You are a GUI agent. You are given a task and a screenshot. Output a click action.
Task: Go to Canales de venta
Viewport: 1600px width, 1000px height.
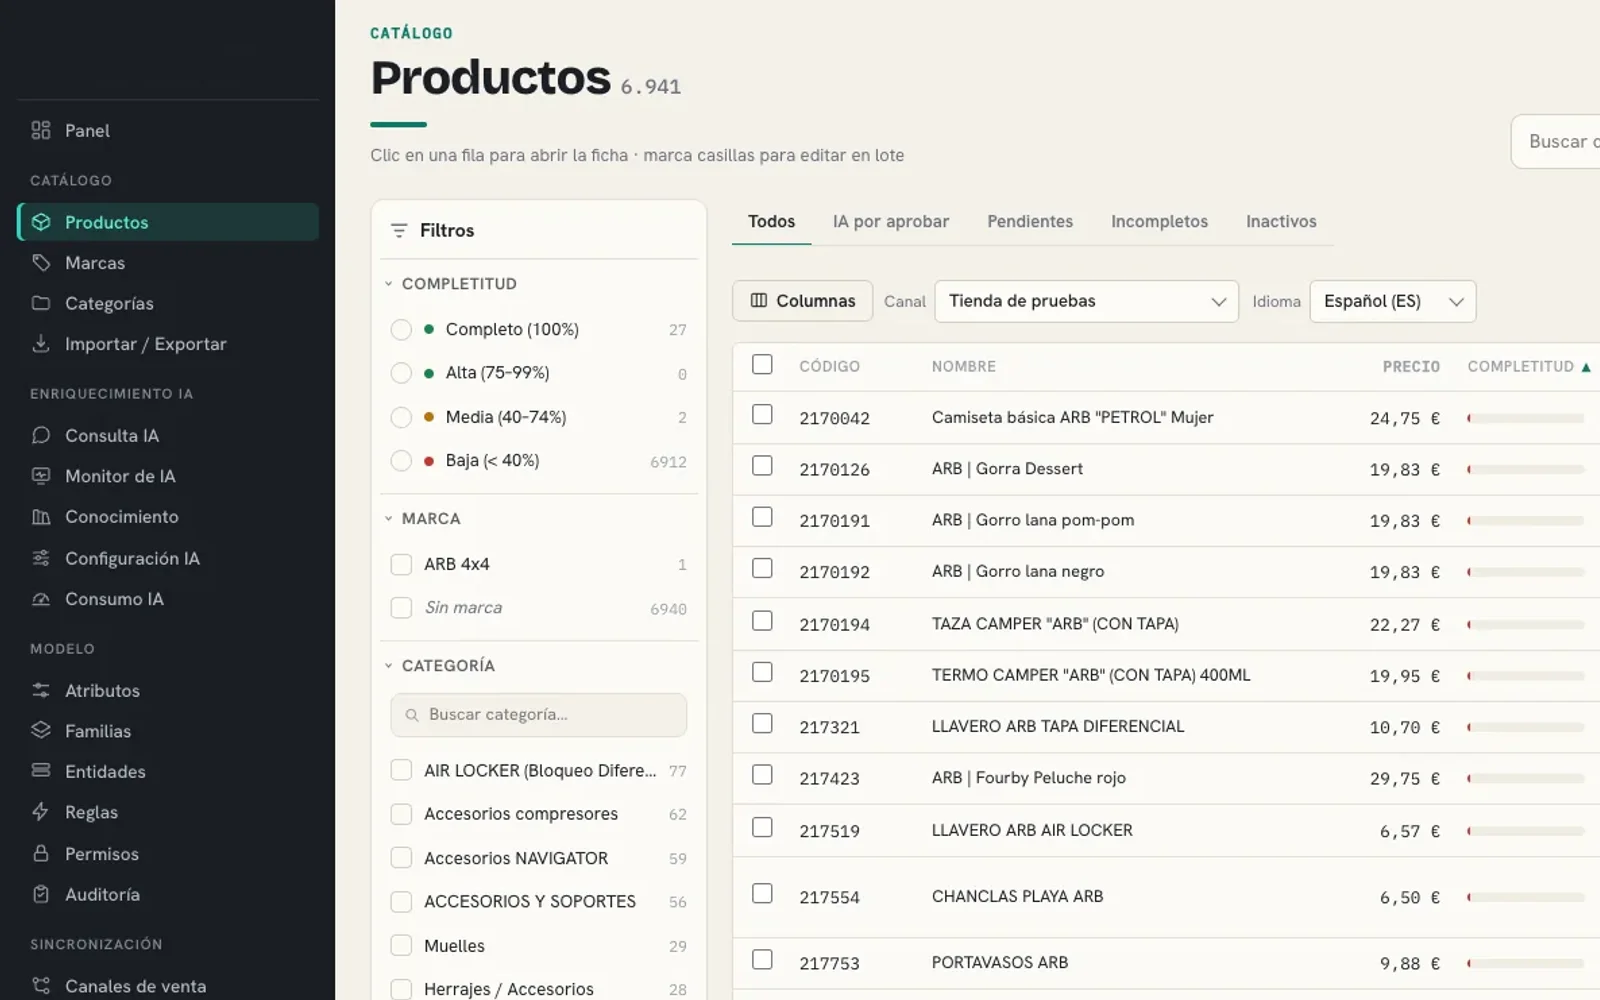168,986
